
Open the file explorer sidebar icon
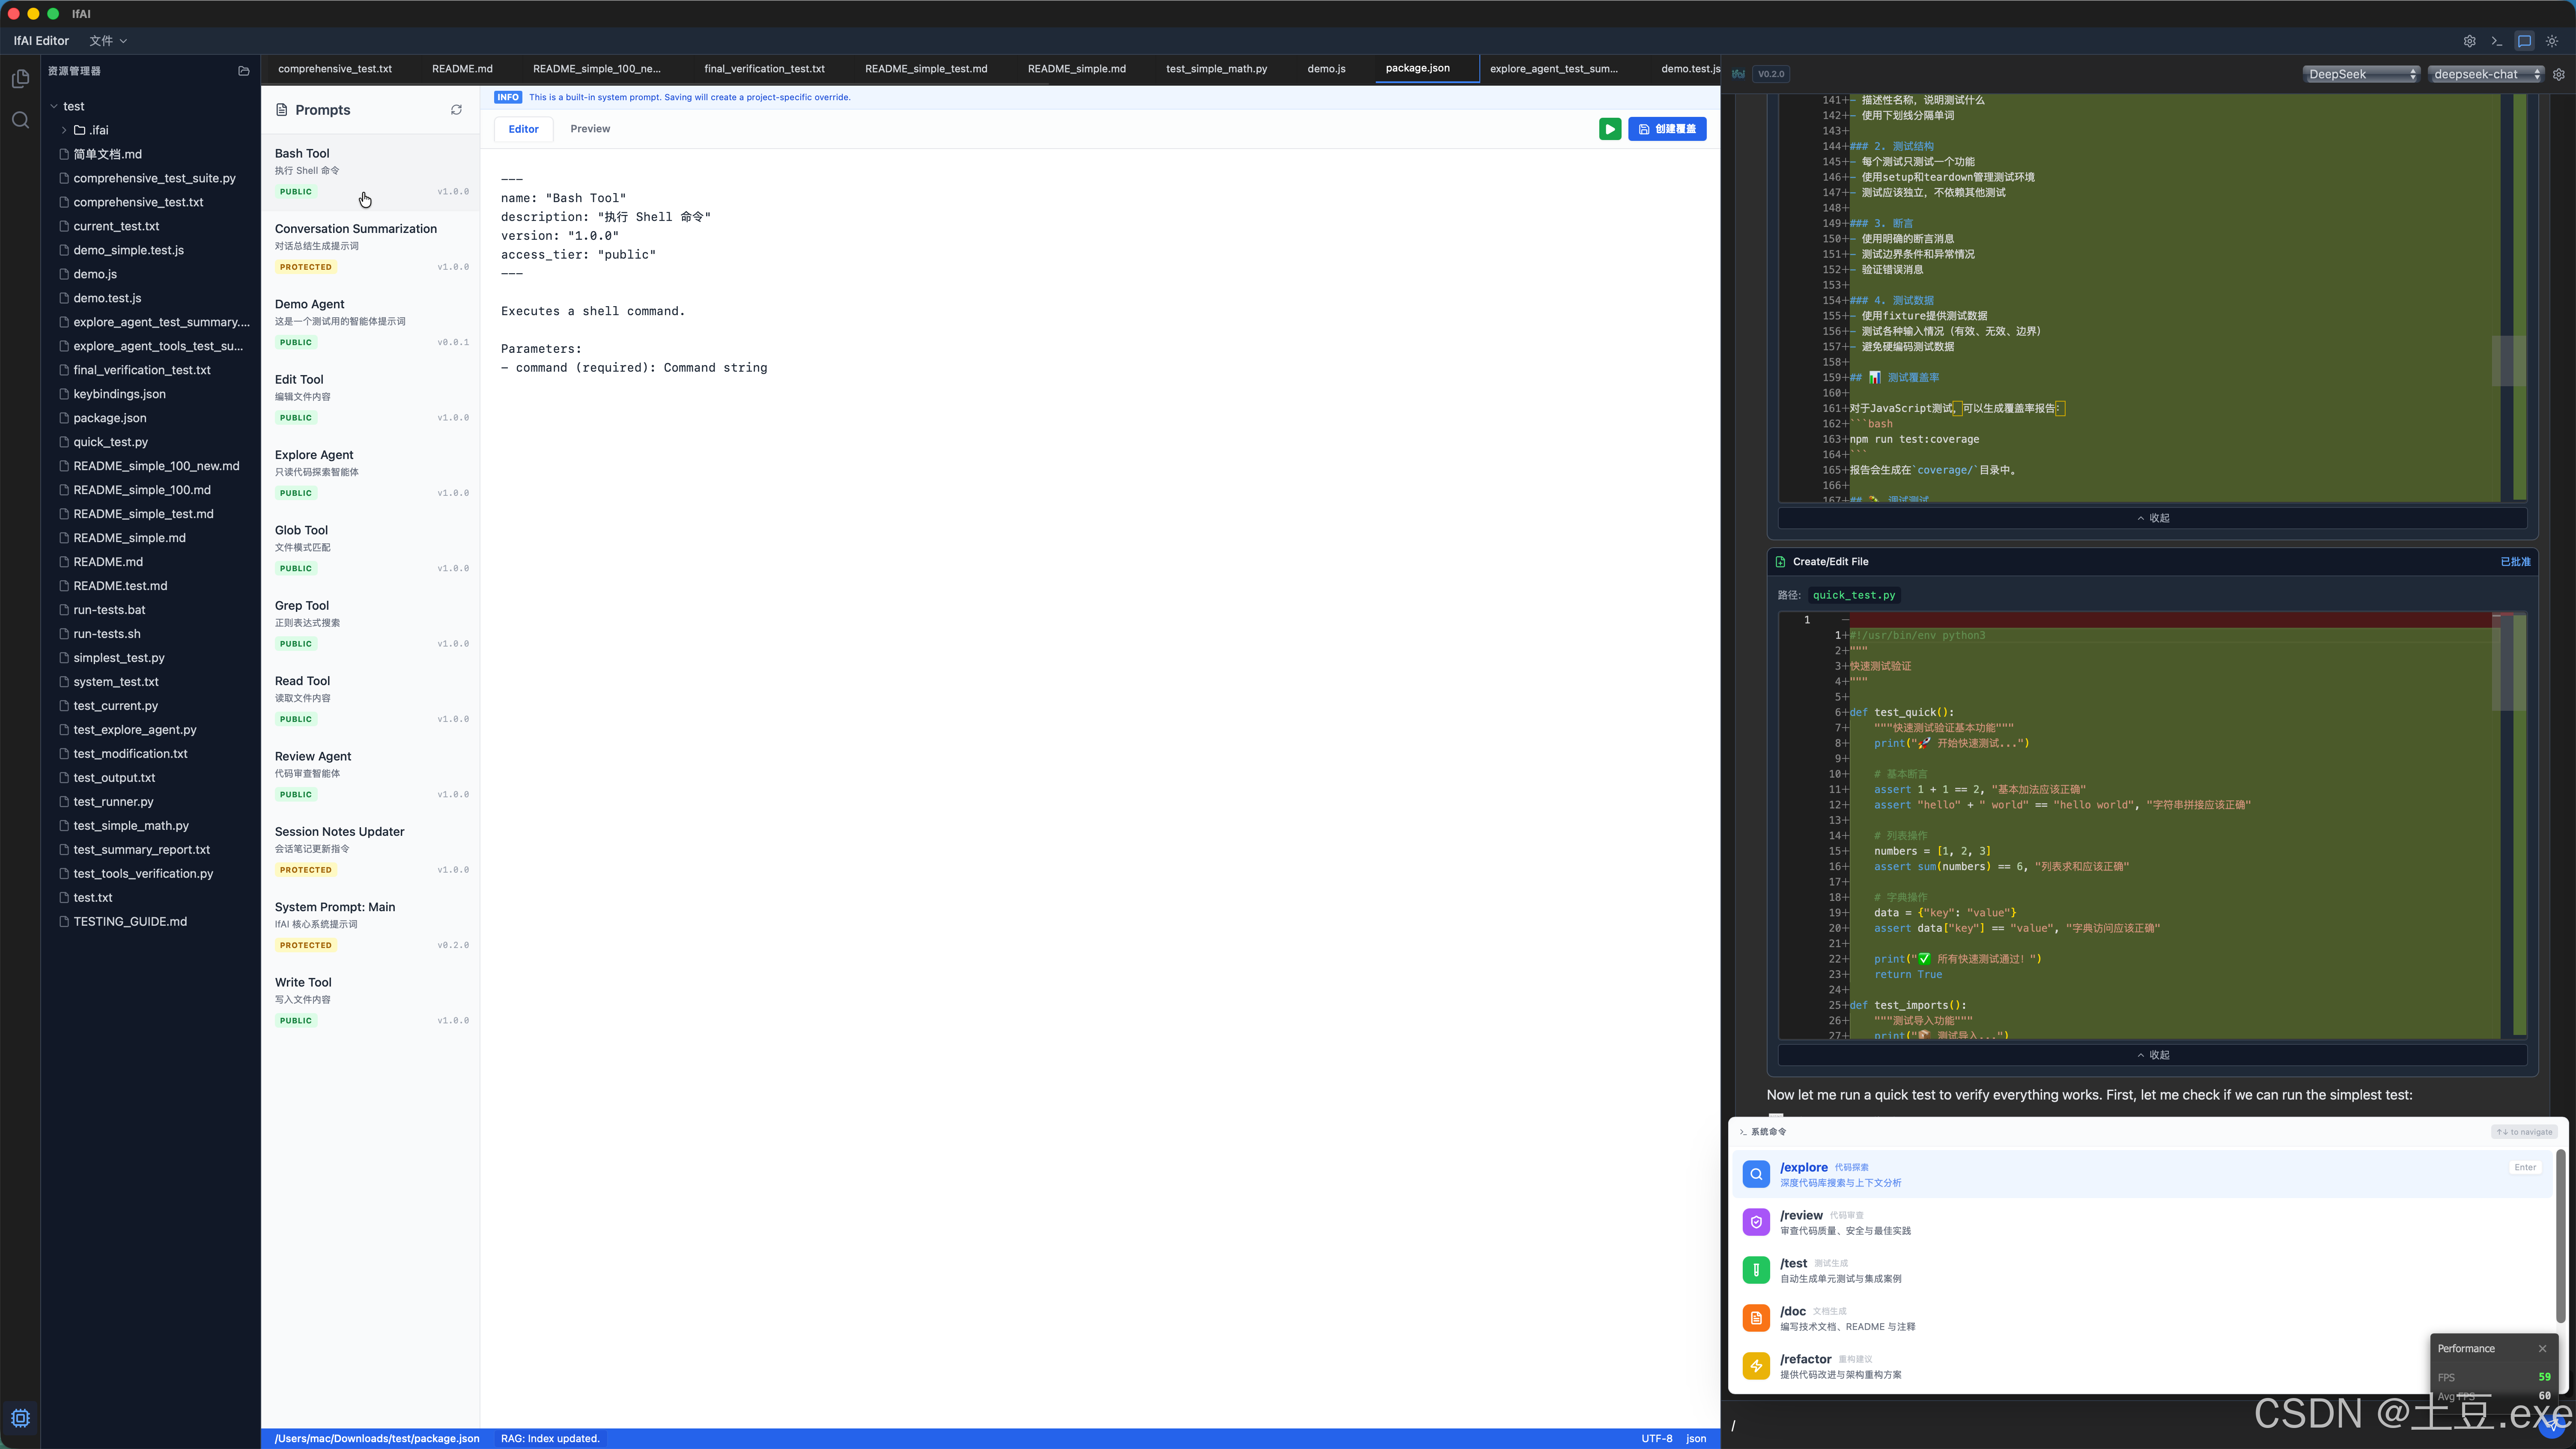[x=20, y=79]
